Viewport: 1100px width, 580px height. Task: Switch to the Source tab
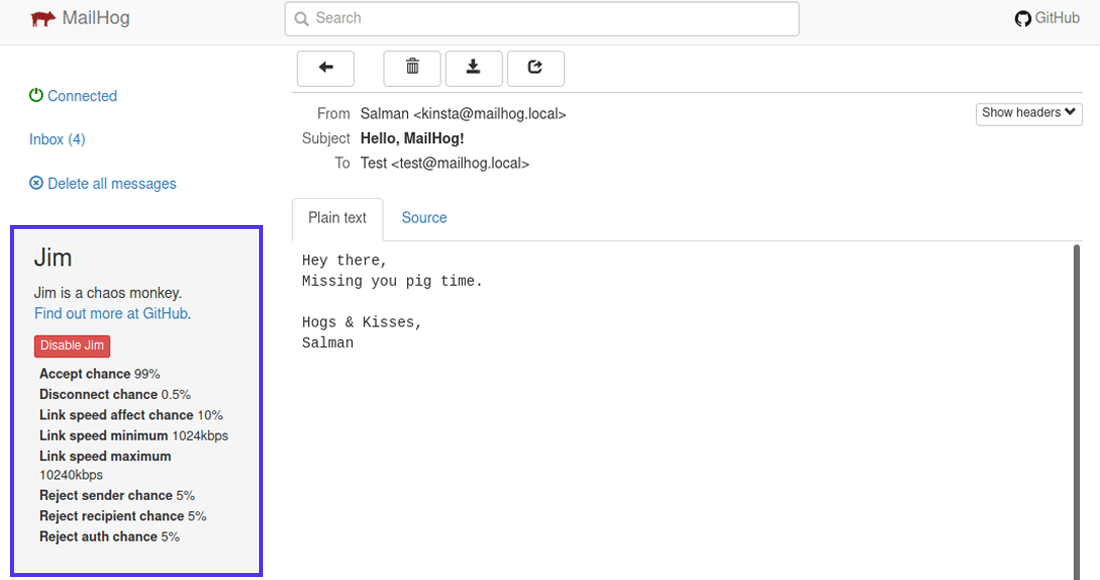(x=424, y=218)
